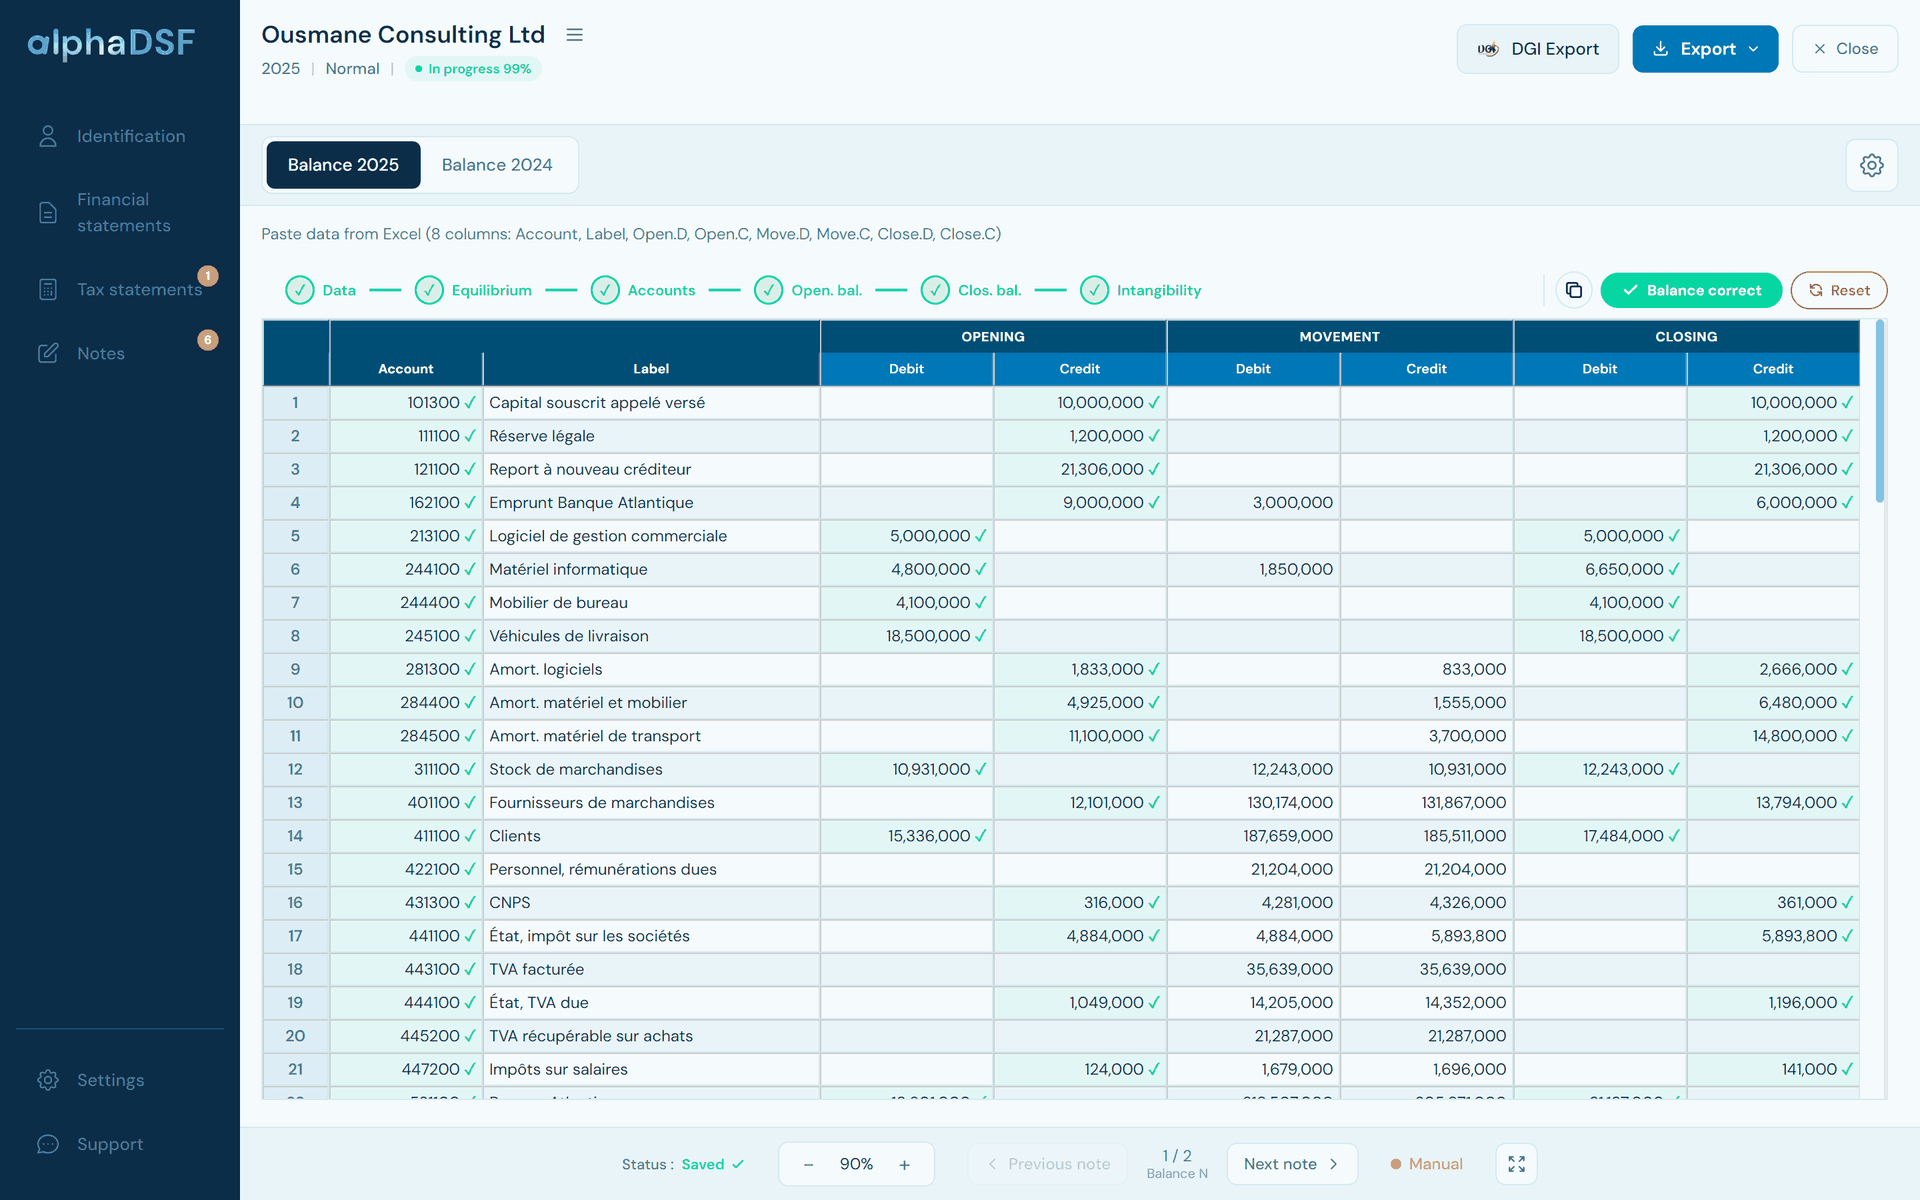1920x1200 pixels.
Task: Select account cell 101300
Action: pos(406,403)
